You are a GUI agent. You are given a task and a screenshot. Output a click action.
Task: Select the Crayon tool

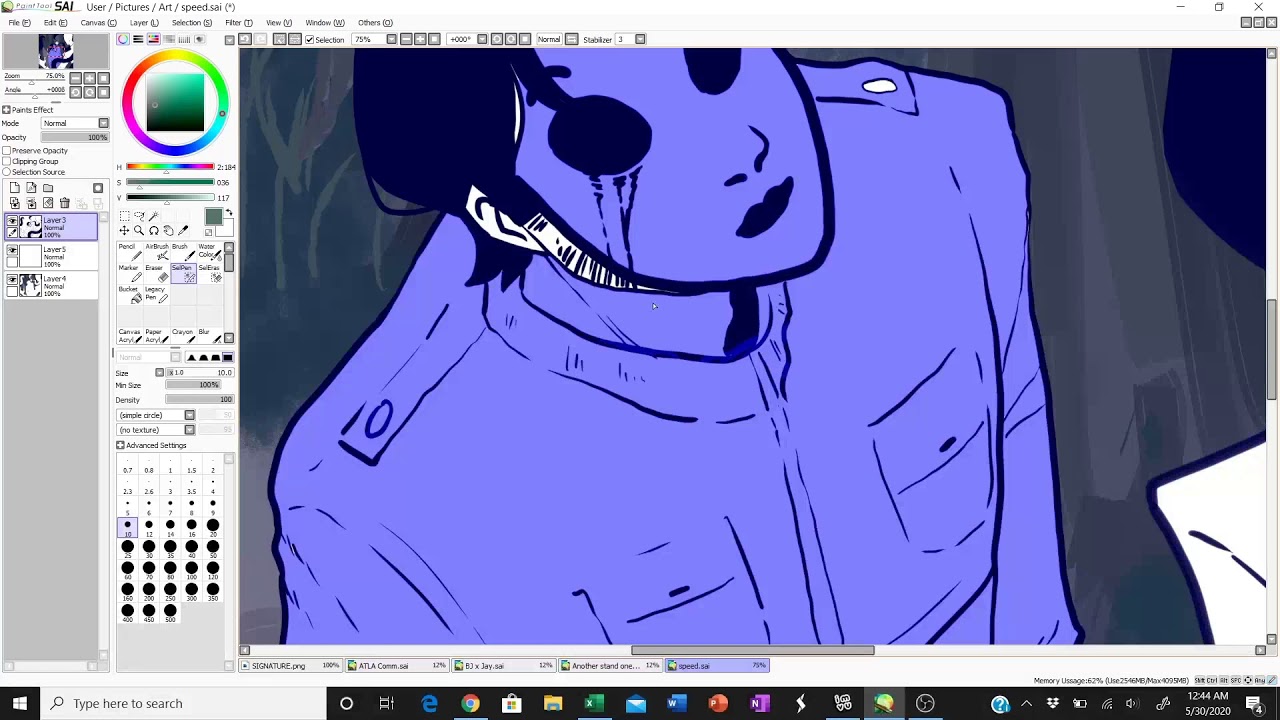[183, 336]
